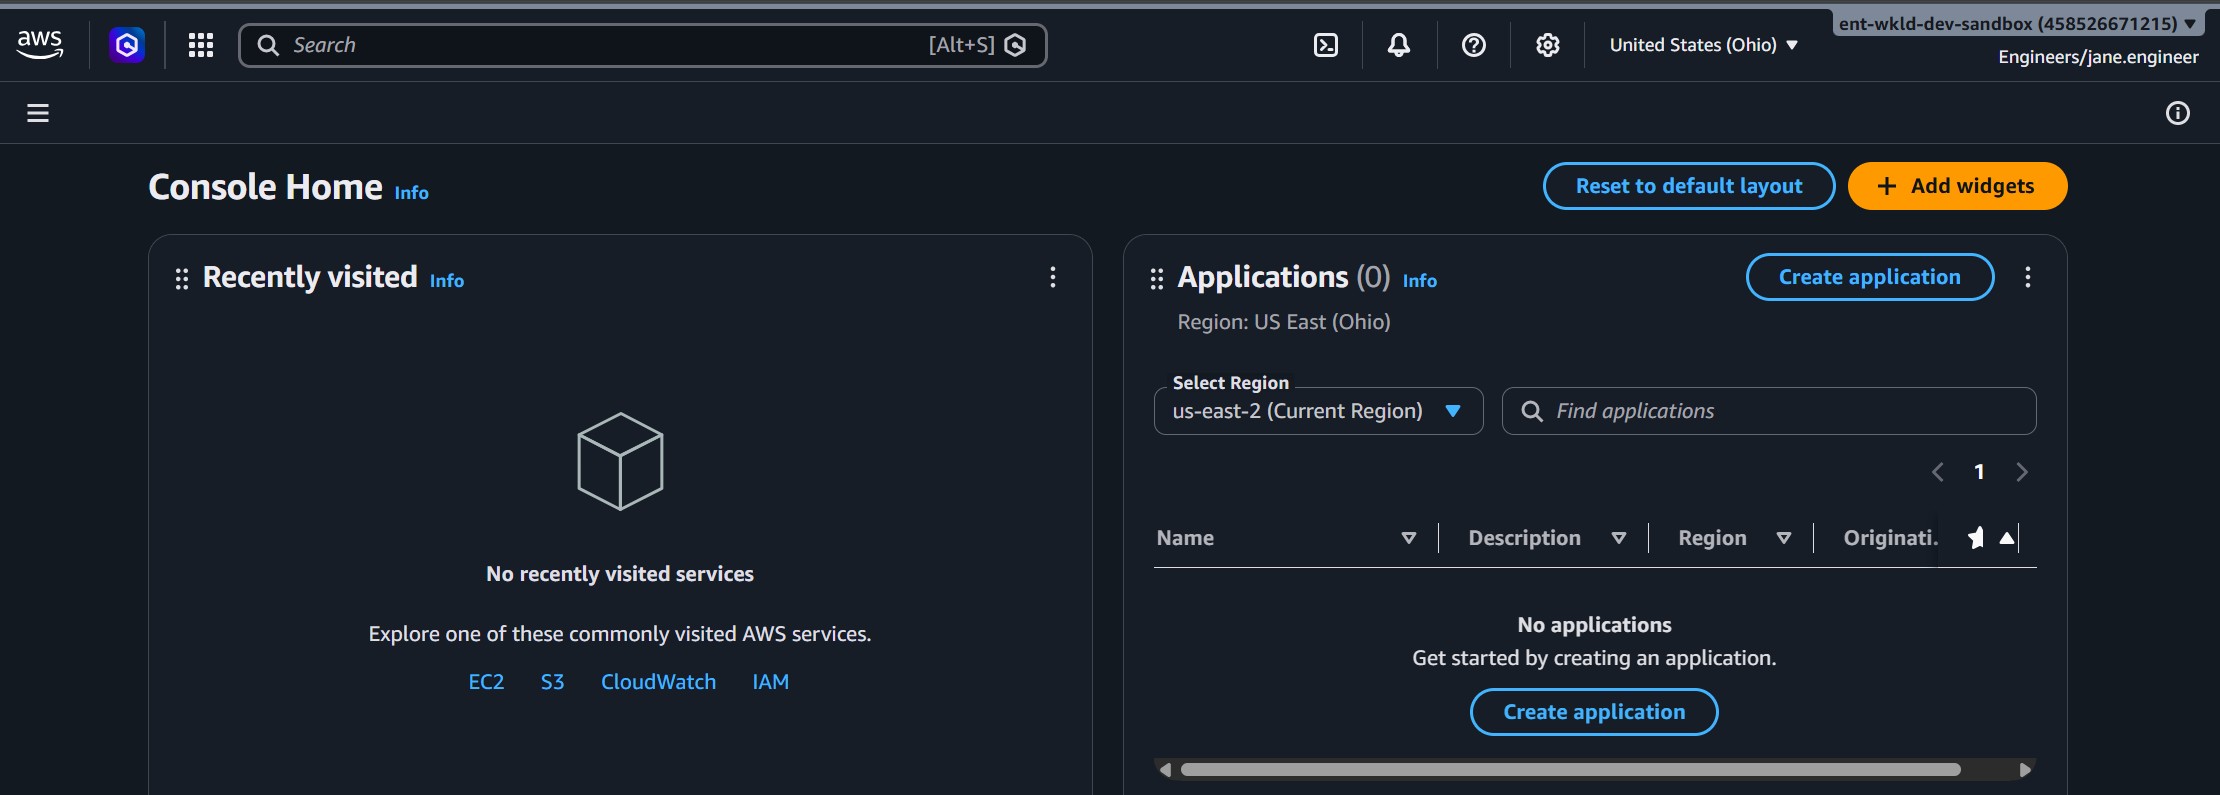2220x795 pixels.
Task: Open the CloudShell terminal icon
Action: tap(1326, 45)
